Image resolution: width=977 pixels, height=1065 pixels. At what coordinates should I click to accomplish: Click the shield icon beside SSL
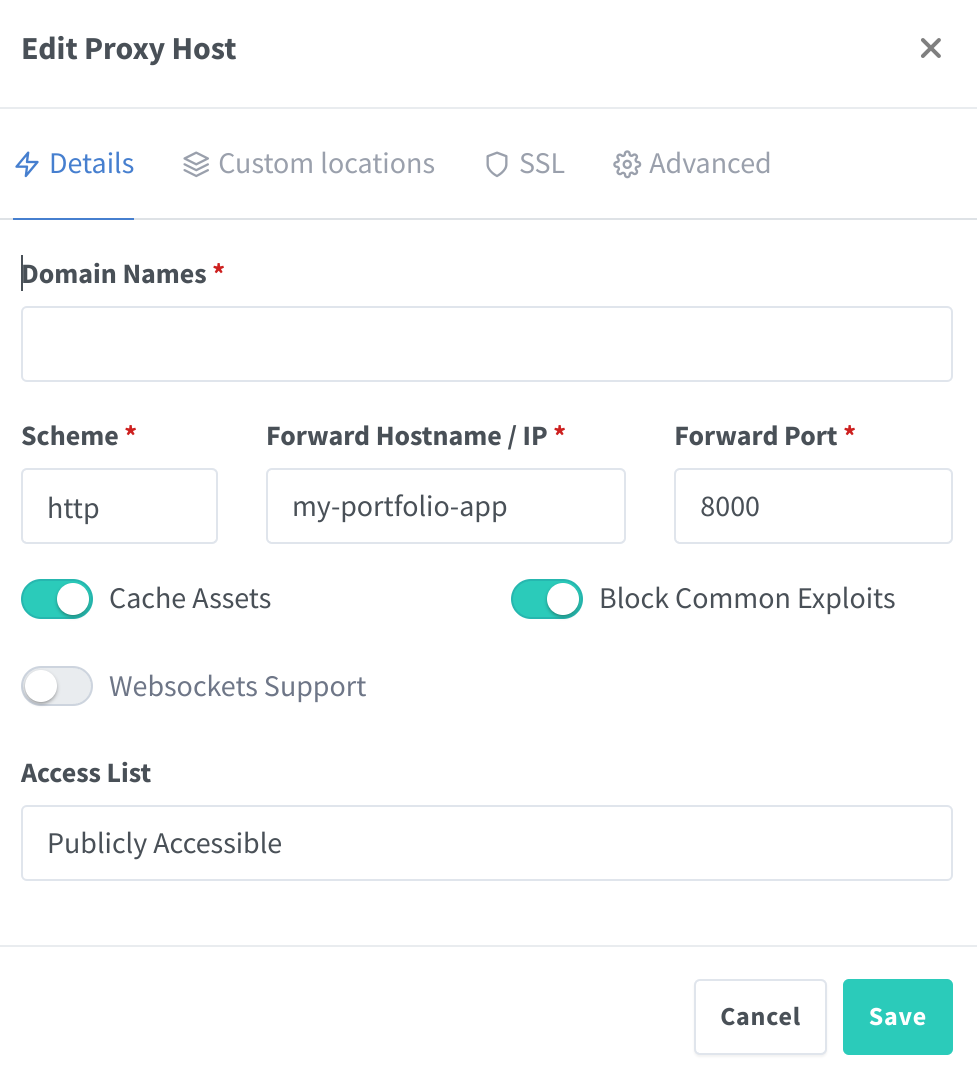point(497,164)
